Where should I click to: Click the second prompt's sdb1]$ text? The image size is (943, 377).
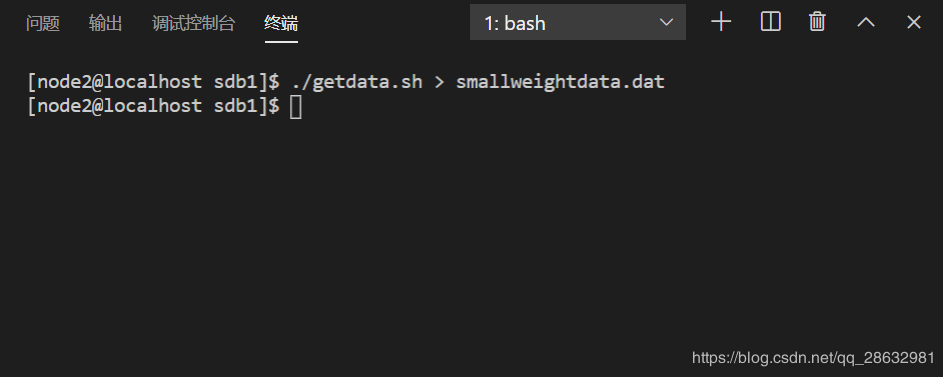247,106
